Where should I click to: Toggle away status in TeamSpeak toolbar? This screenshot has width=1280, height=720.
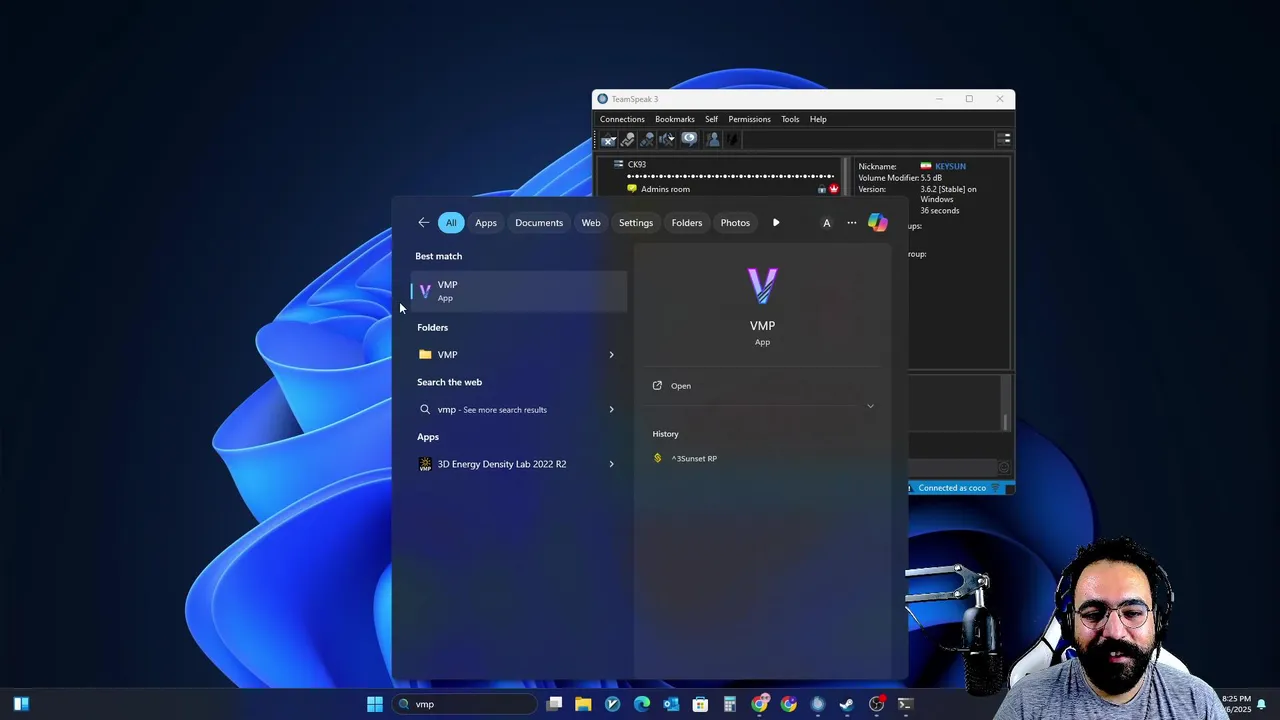[x=608, y=139]
